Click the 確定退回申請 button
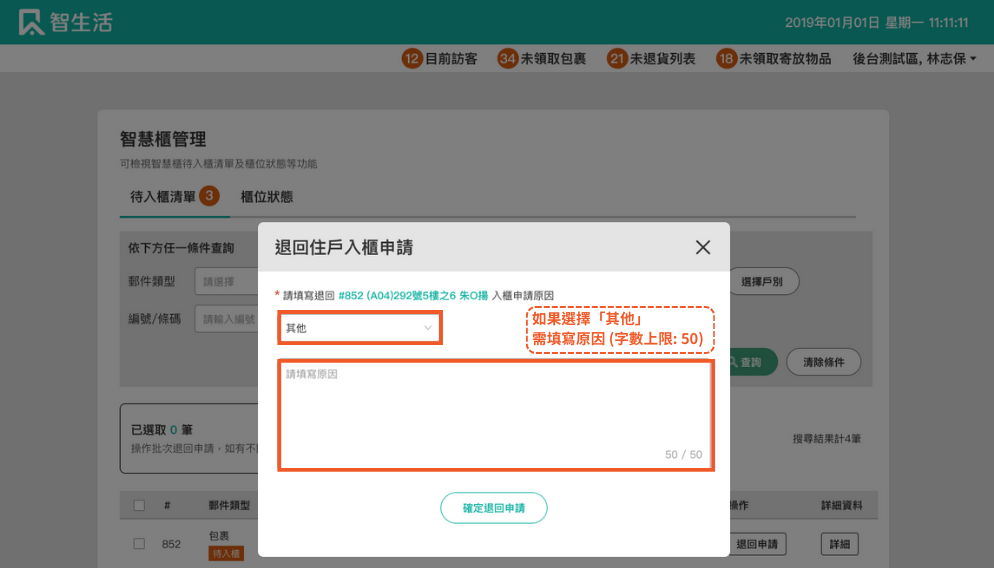 493,508
